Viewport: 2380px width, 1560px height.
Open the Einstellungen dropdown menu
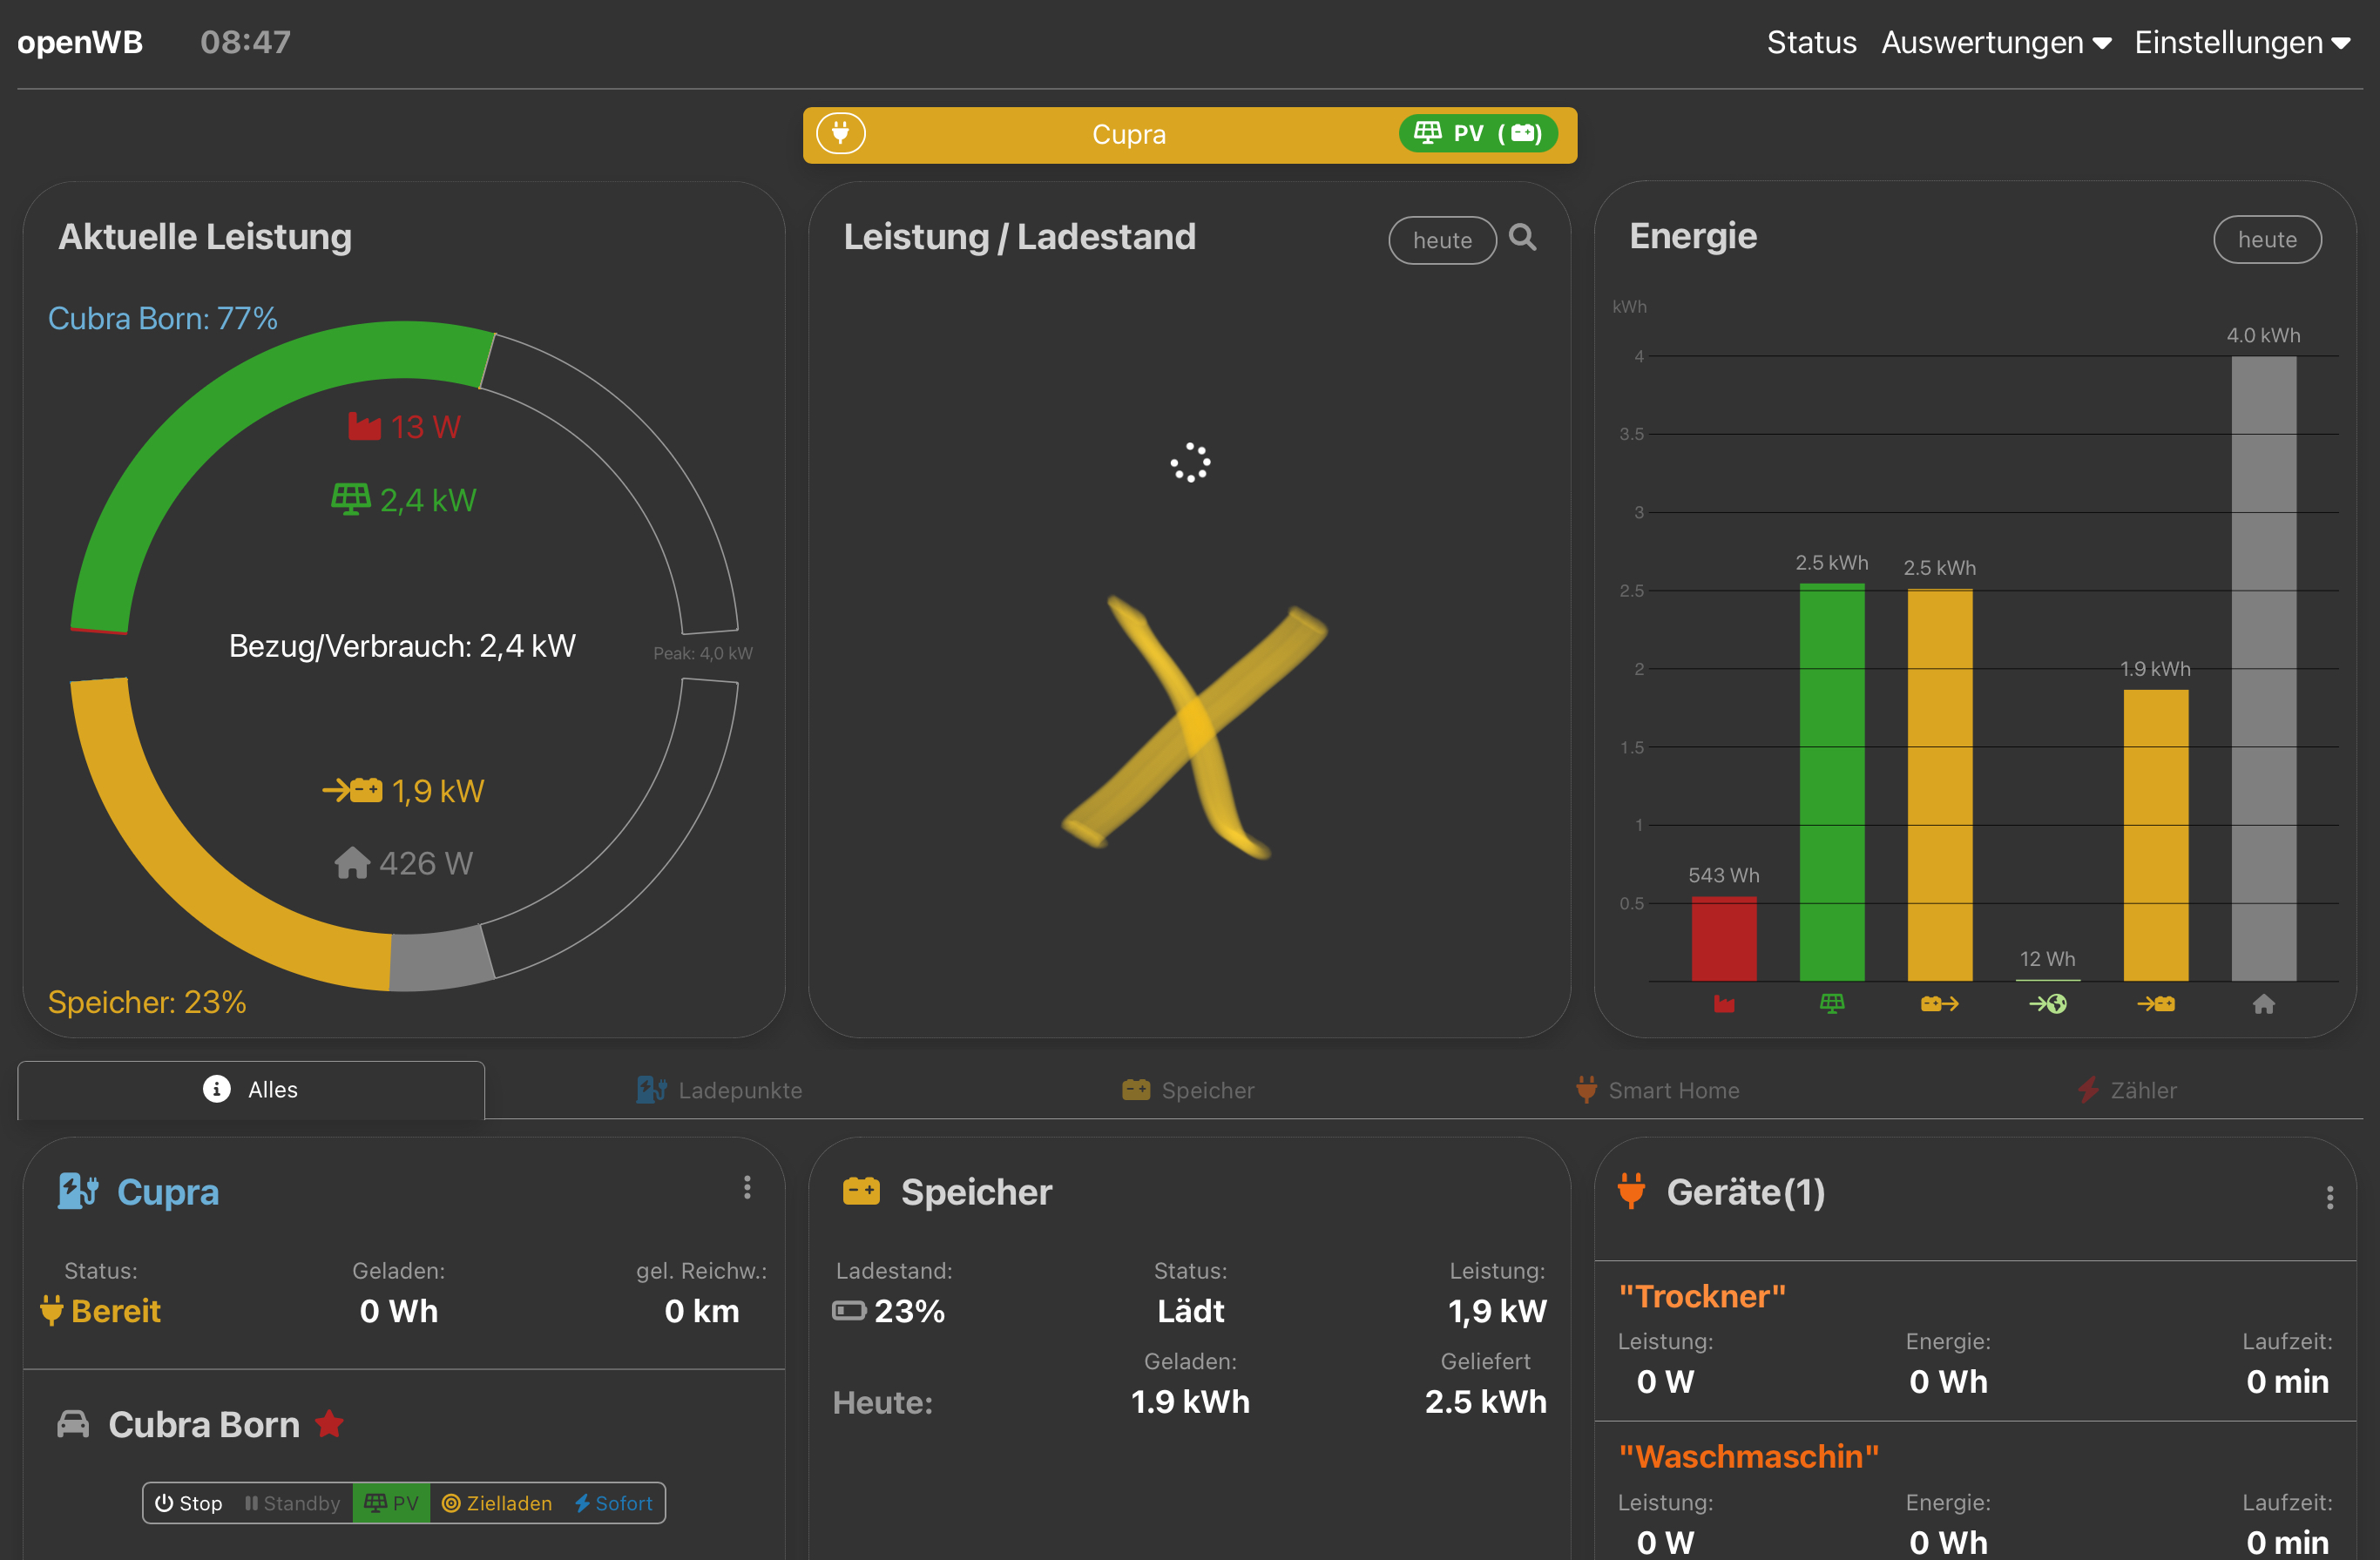click(x=2241, y=42)
